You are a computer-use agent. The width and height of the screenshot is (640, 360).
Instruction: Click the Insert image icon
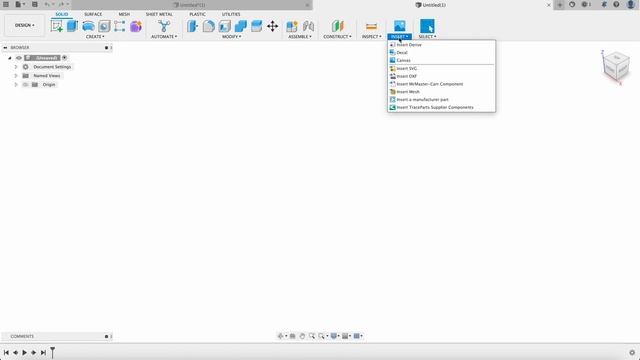pos(400,26)
